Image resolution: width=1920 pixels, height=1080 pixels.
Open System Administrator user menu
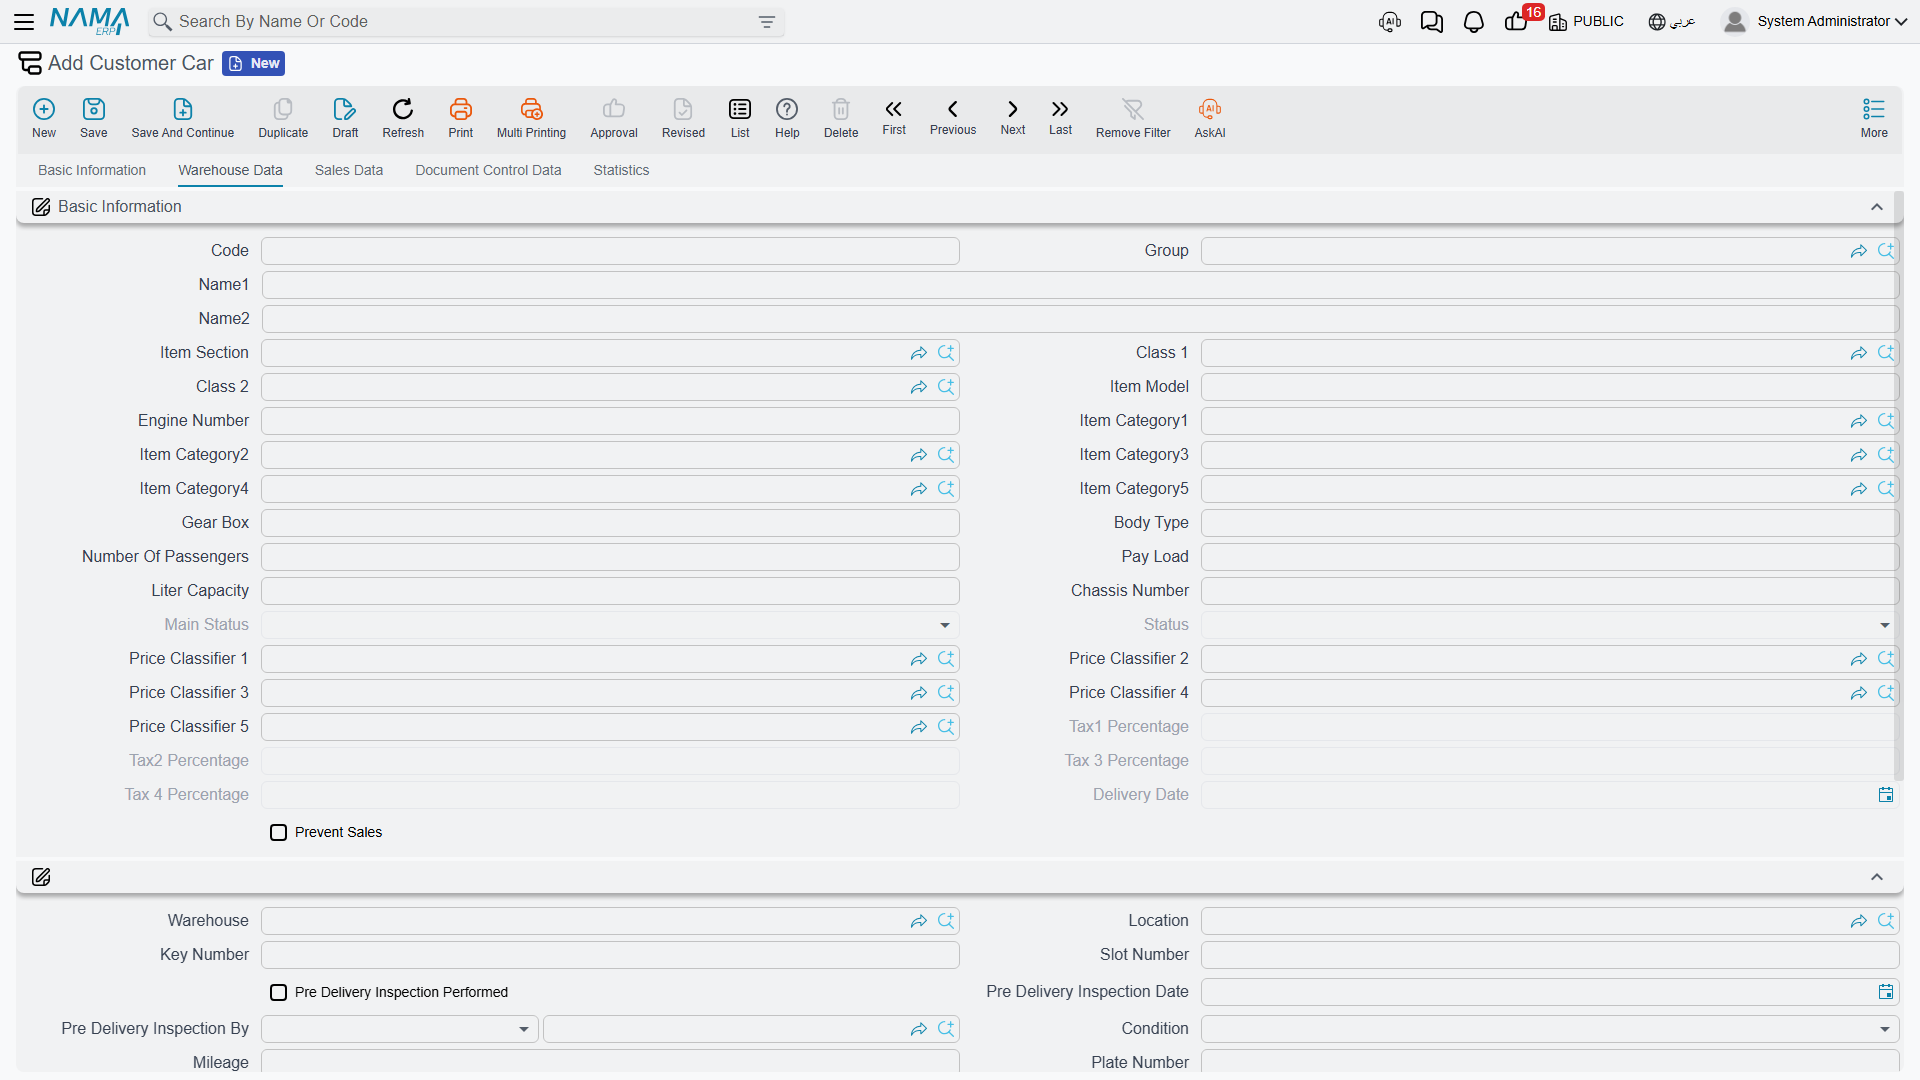(x=1815, y=22)
